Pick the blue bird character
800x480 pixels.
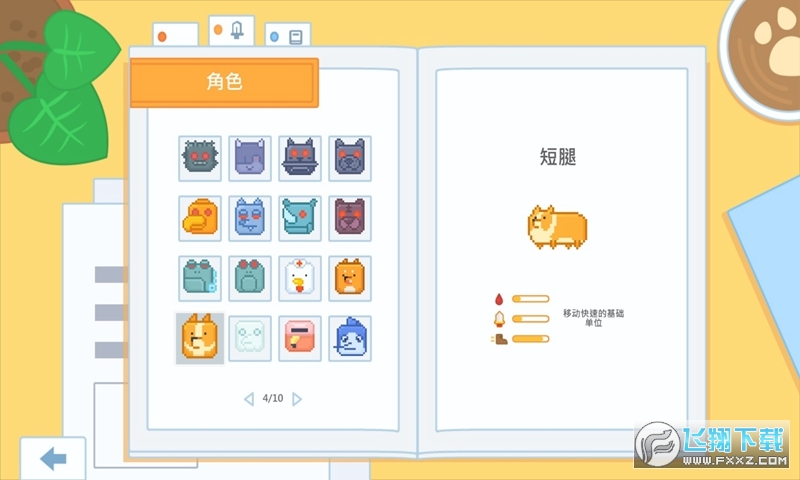(350, 338)
